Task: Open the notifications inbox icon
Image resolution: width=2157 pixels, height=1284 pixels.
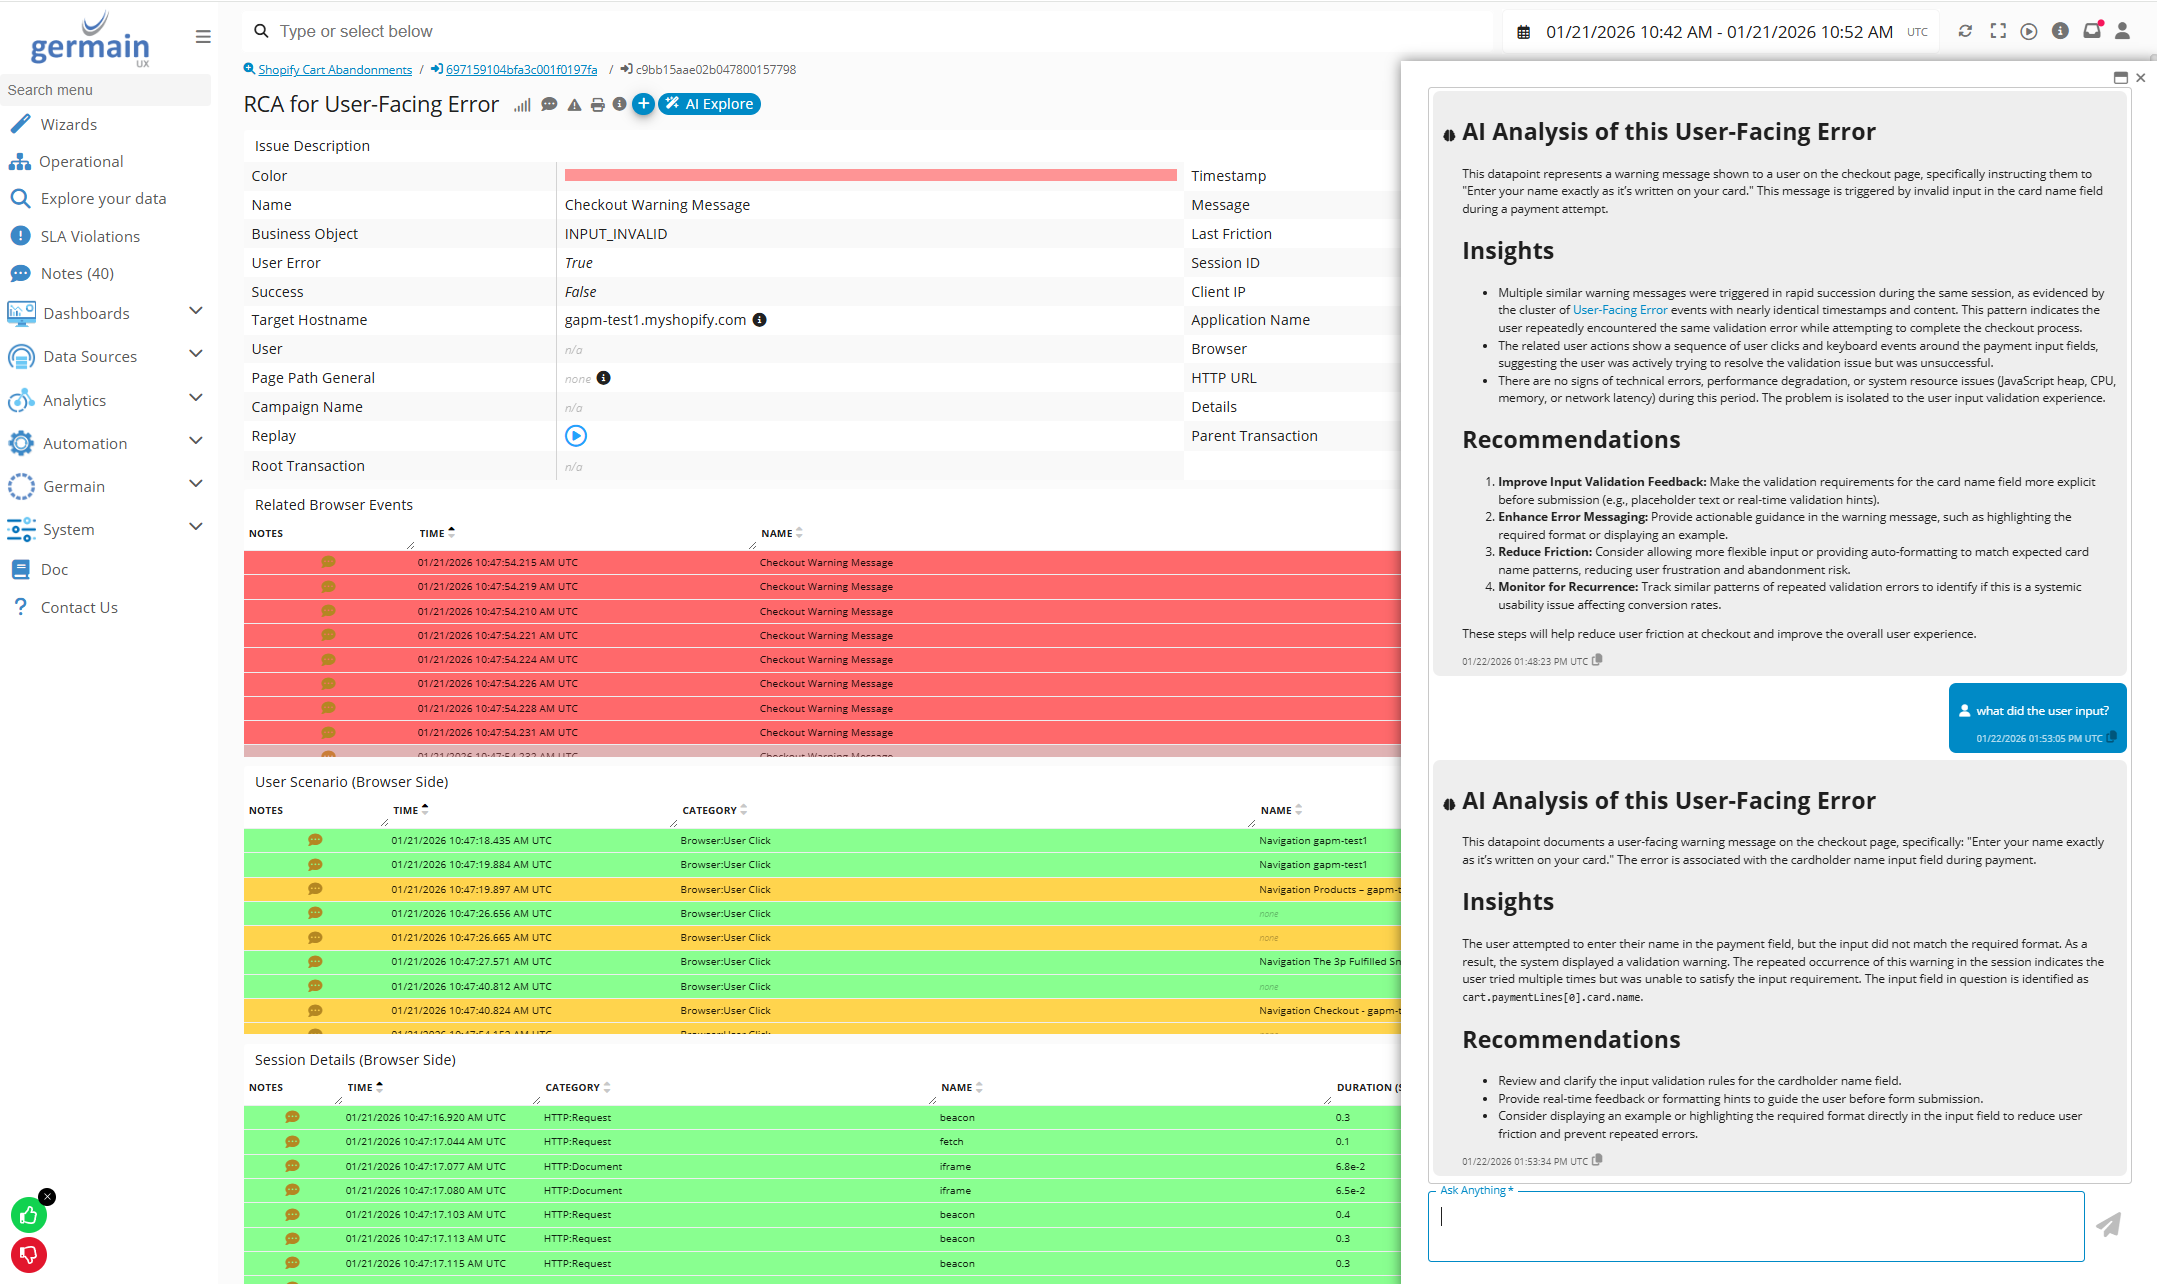Action: click(2091, 31)
